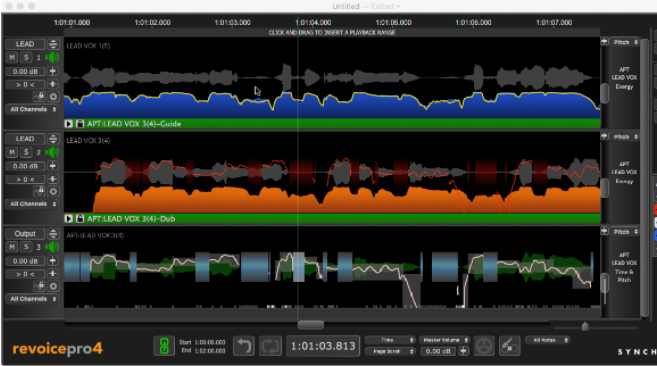
Task: Toggle the green link/chain button
Action: [x=164, y=346]
